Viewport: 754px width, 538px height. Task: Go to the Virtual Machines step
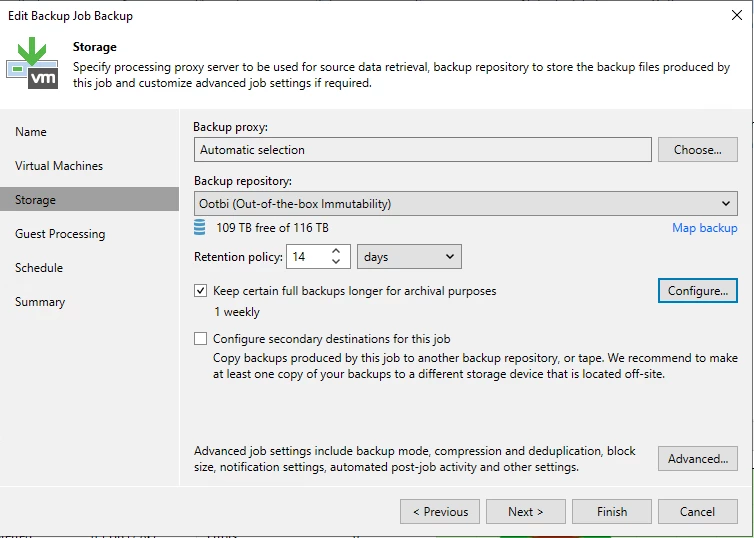(59, 165)
